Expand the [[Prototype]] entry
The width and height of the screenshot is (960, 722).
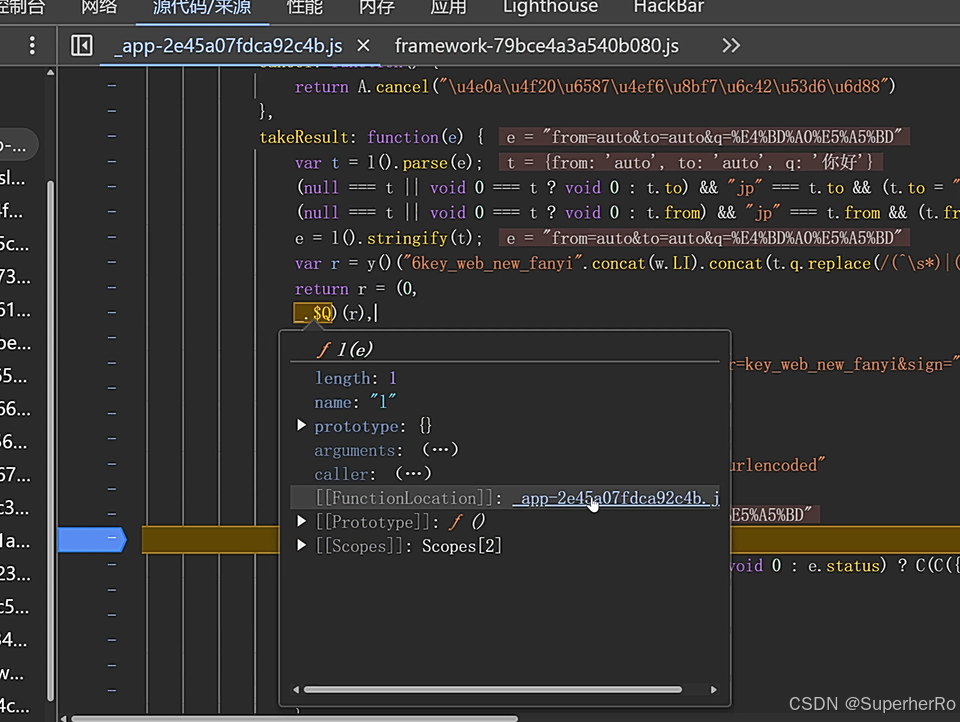301,521
